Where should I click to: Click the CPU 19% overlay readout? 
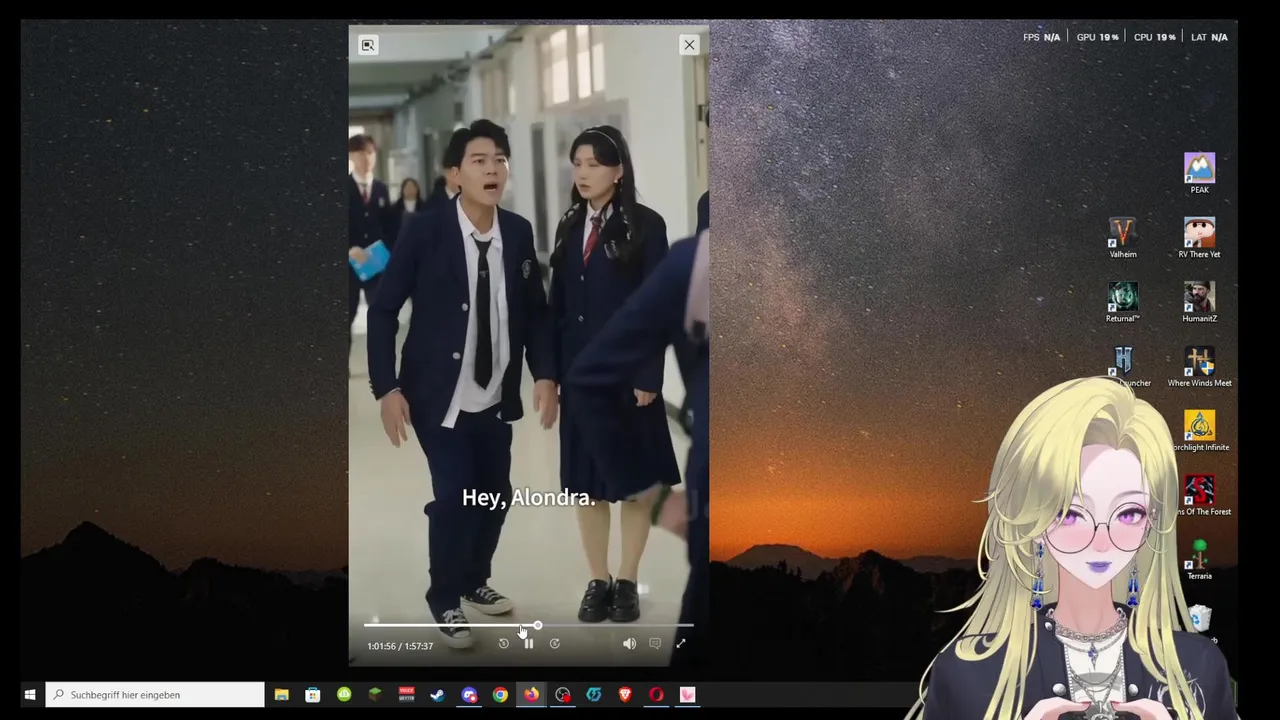(1154, 37)
